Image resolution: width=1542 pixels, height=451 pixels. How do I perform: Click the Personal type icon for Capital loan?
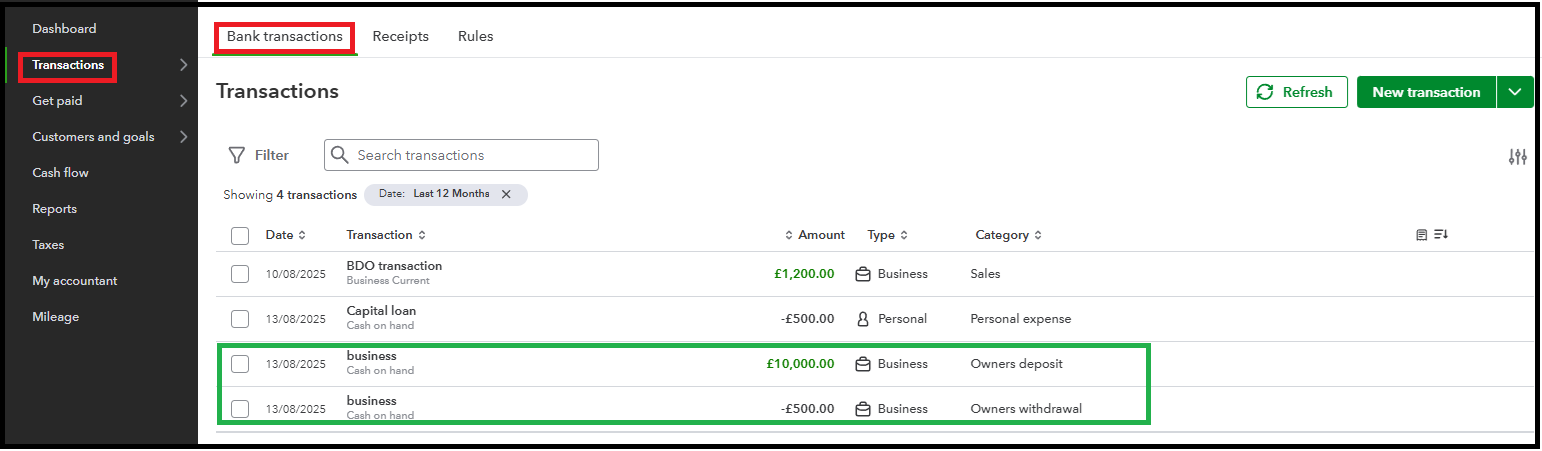tap(863, 319)
